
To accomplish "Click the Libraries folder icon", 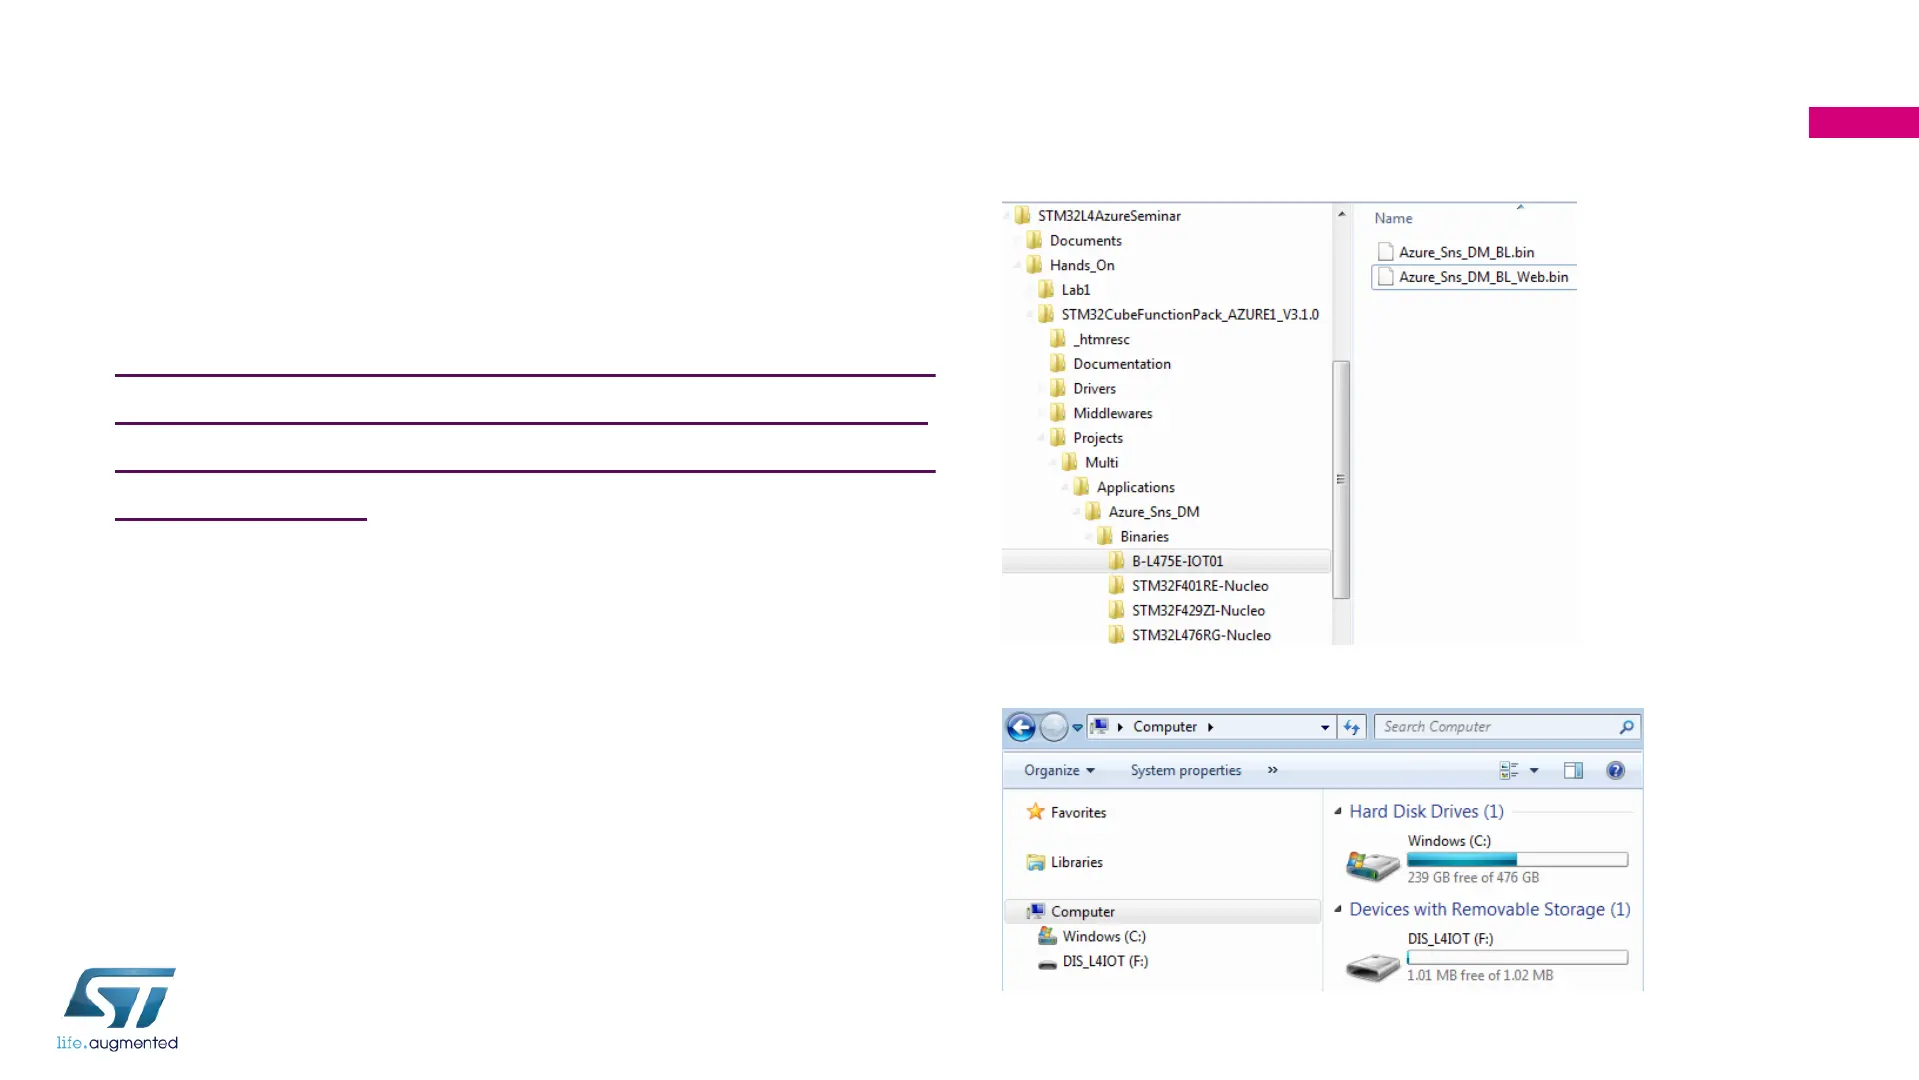I will pyautogui.click(x=1036, y=862).
